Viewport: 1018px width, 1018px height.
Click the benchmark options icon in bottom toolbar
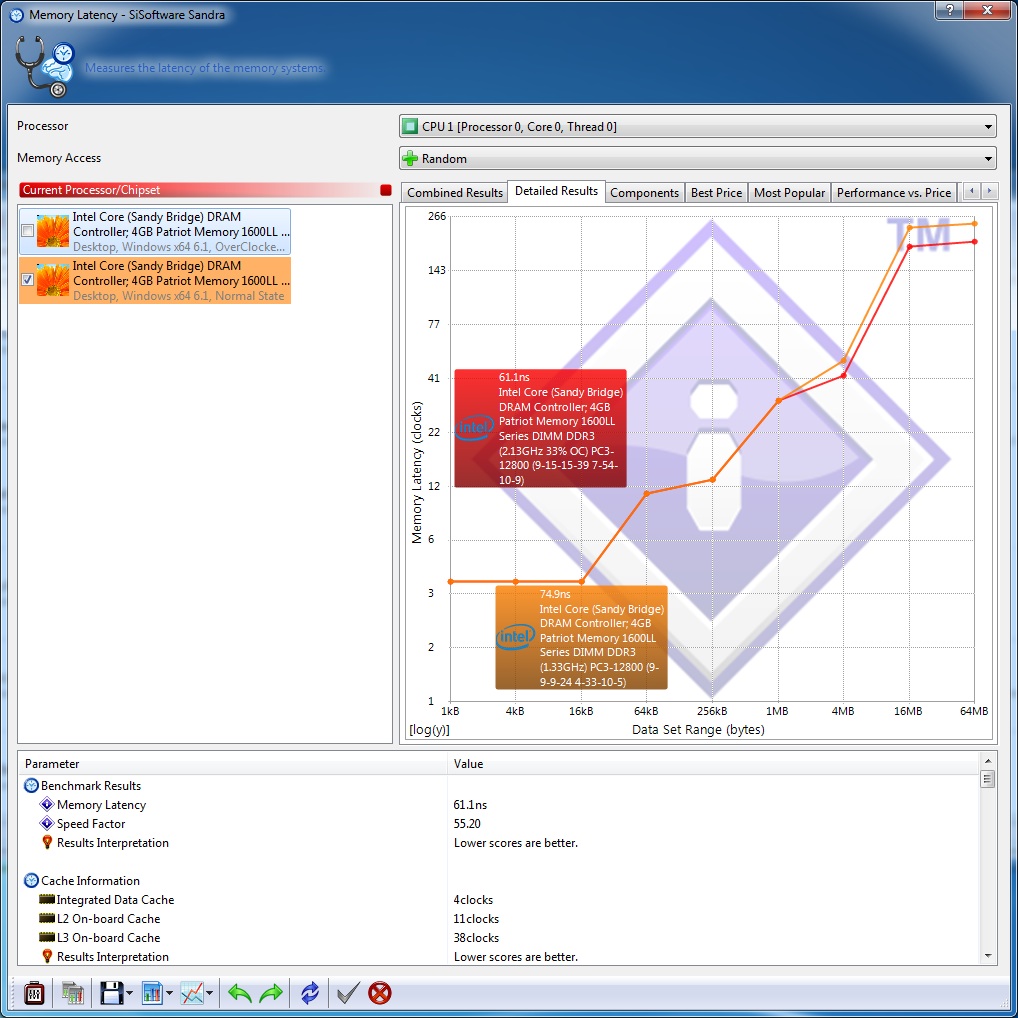pos(34,993)
